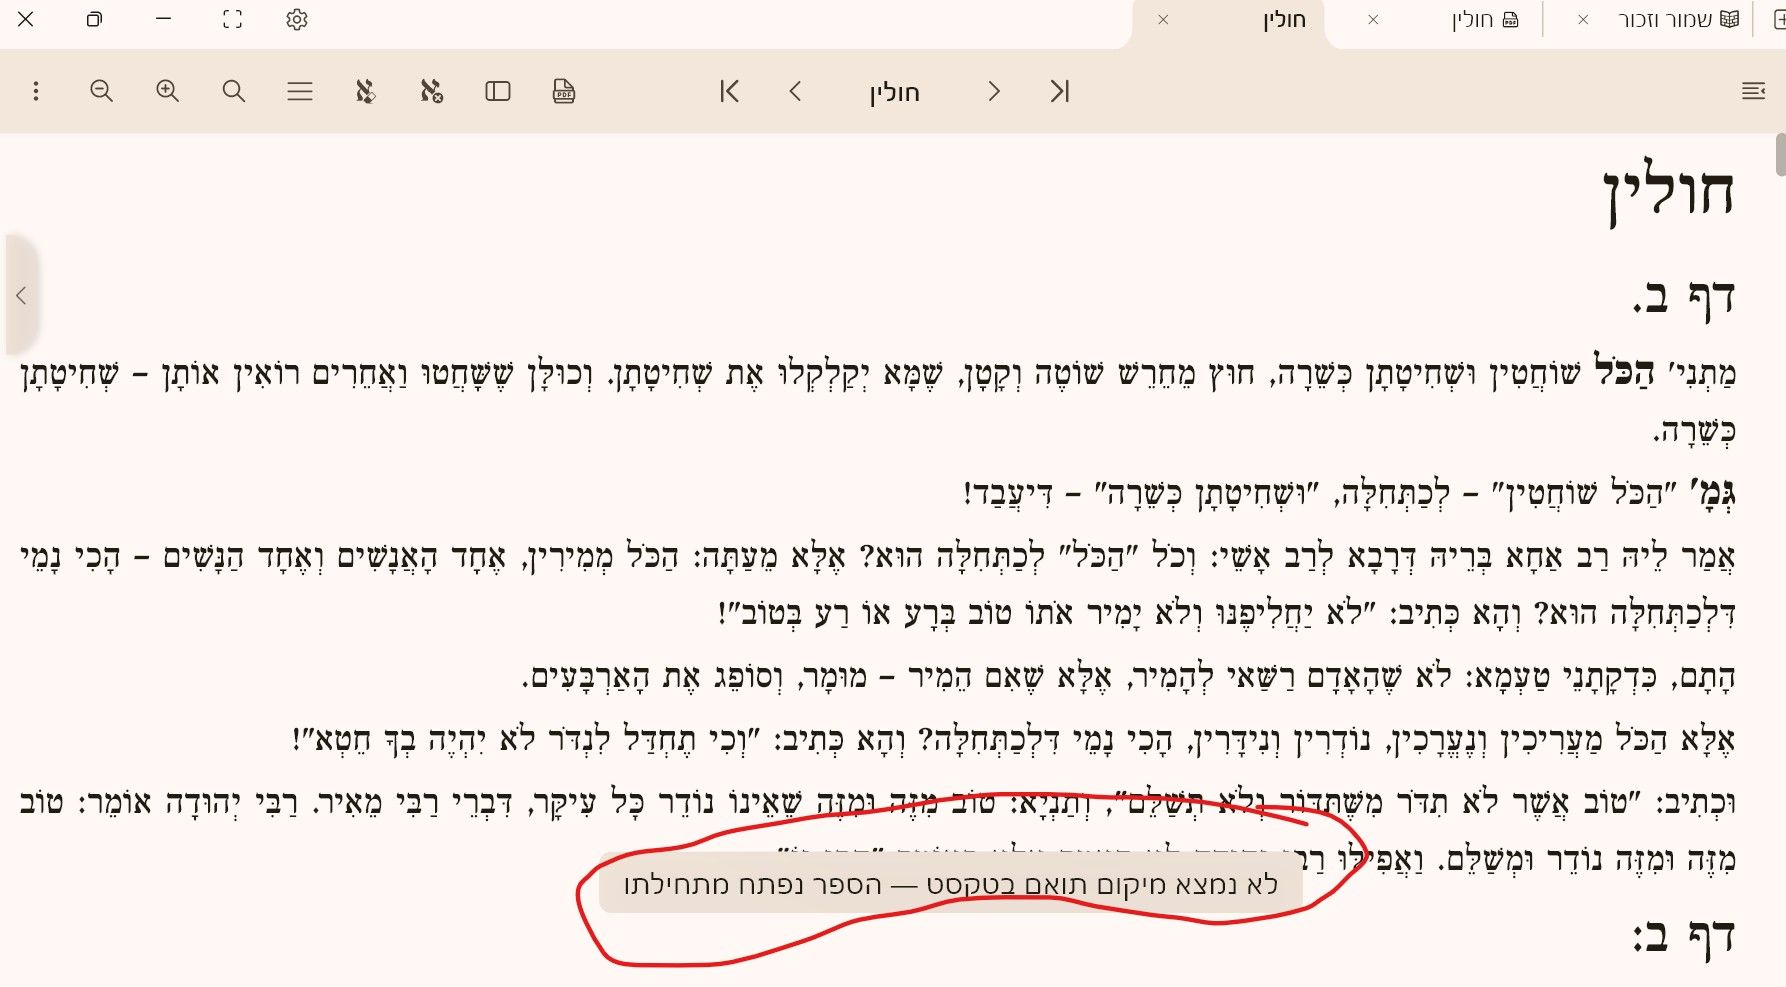Go to the previous section with the left chevron
This screenshot has height=987, width=1786.
coord(795,92)
